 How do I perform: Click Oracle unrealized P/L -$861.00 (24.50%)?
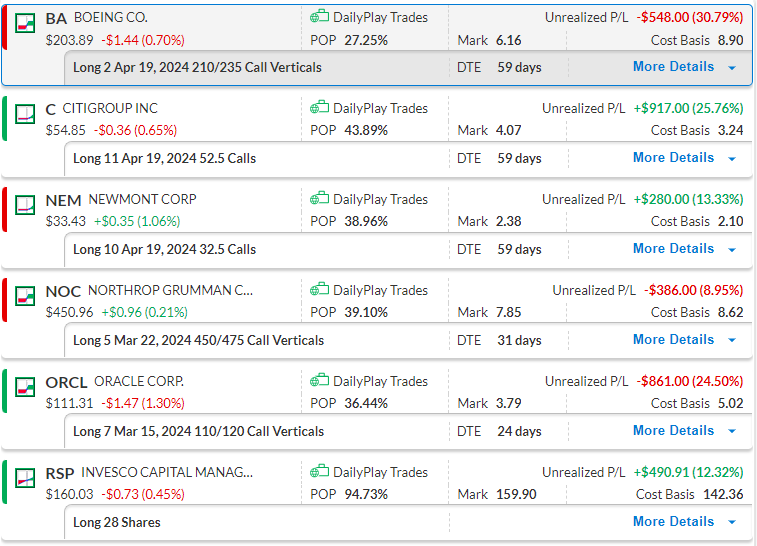coord(690,381)
